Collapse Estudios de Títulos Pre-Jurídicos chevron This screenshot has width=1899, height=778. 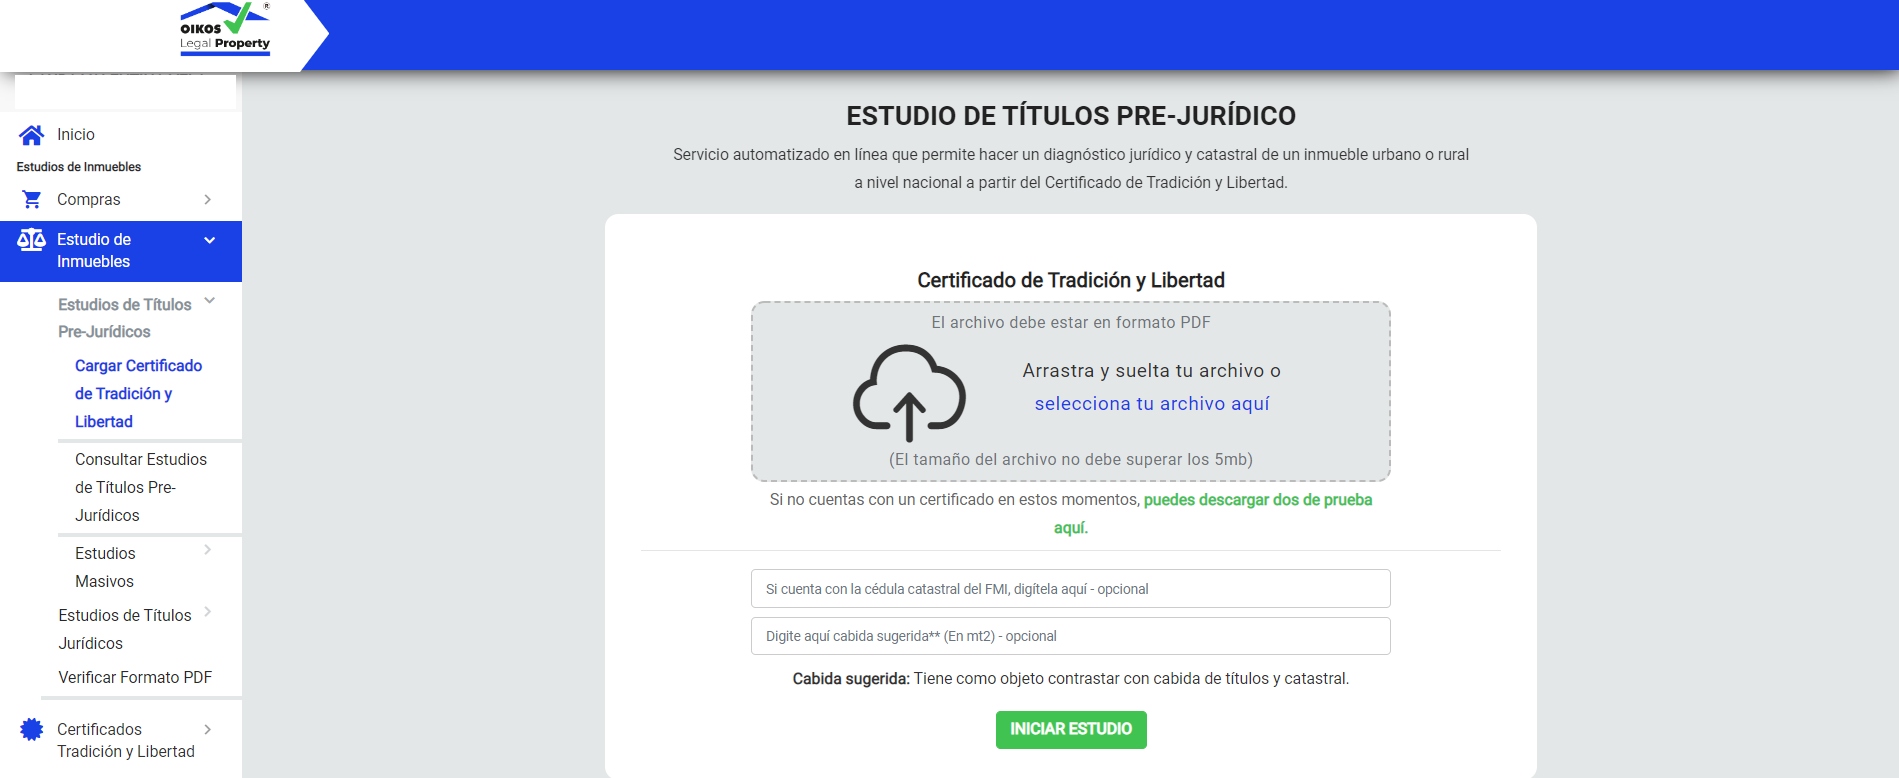click(210, 300)
